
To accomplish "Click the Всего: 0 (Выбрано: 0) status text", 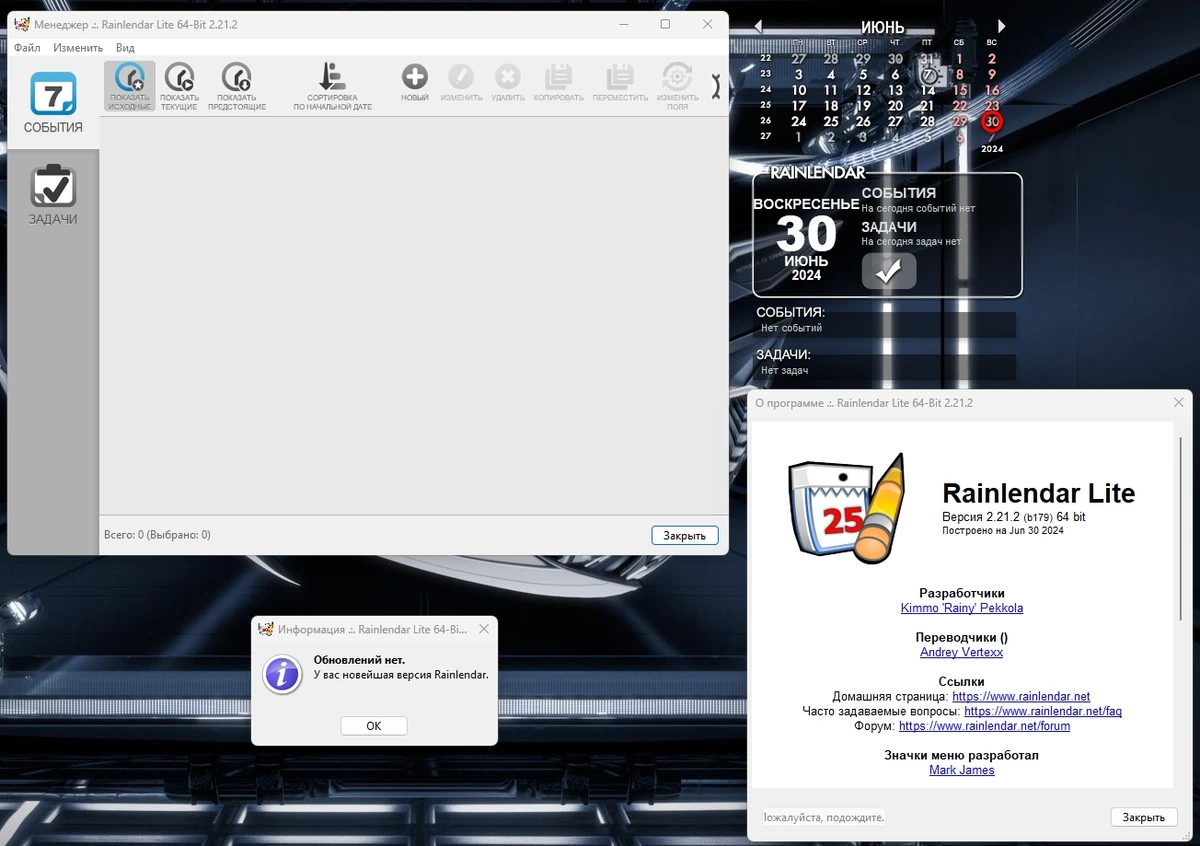I will click(x=157, y=535).
